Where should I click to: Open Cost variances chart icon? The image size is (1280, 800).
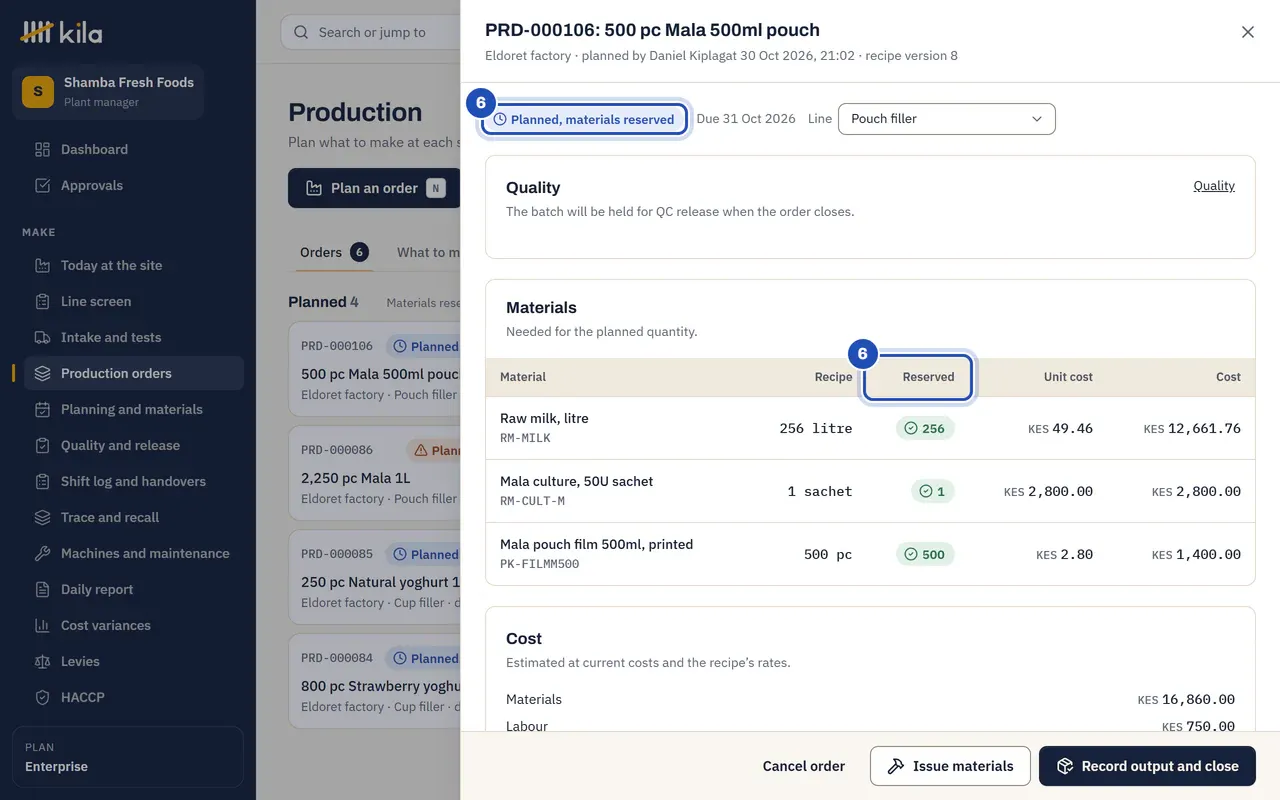coord(42,625)
